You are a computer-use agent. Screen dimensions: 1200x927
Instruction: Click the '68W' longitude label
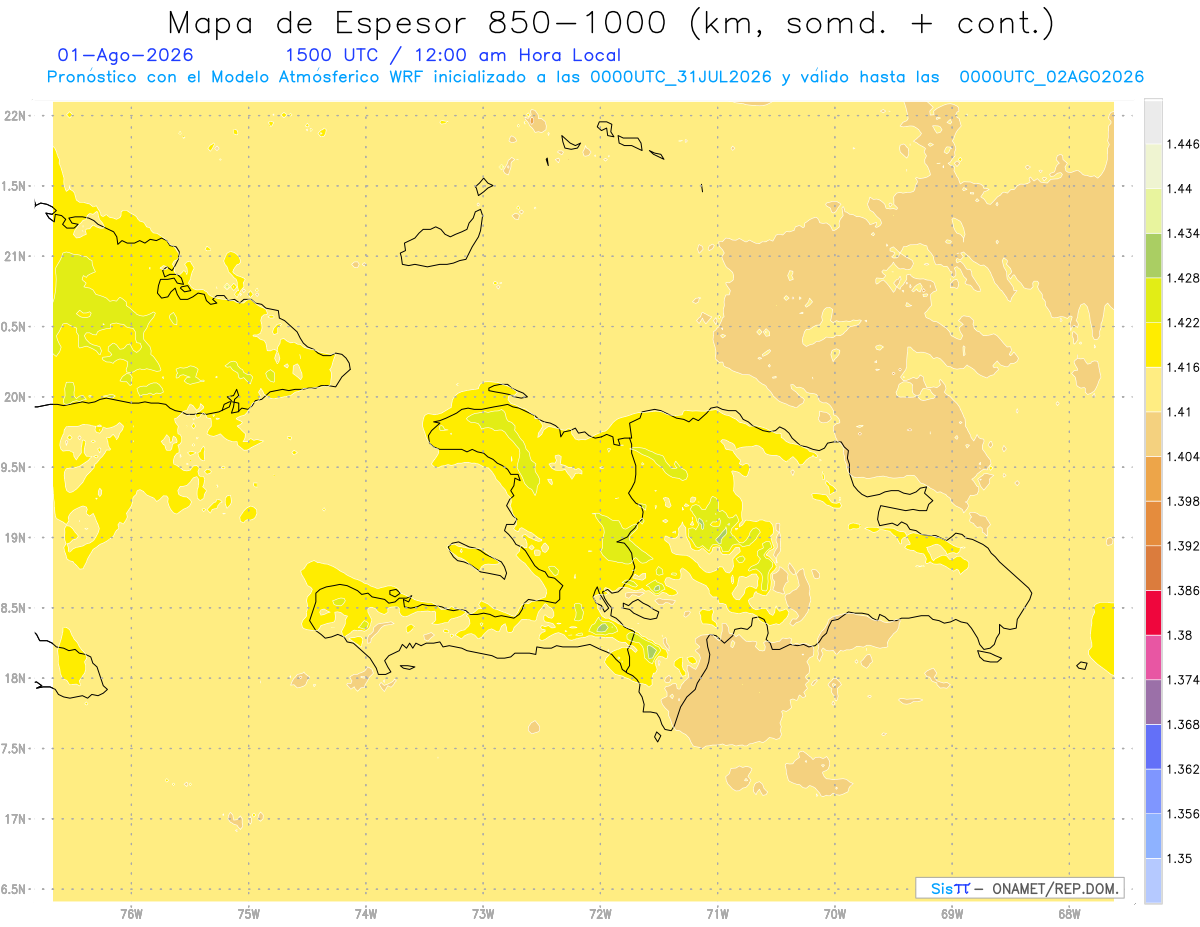(1069, 914)
